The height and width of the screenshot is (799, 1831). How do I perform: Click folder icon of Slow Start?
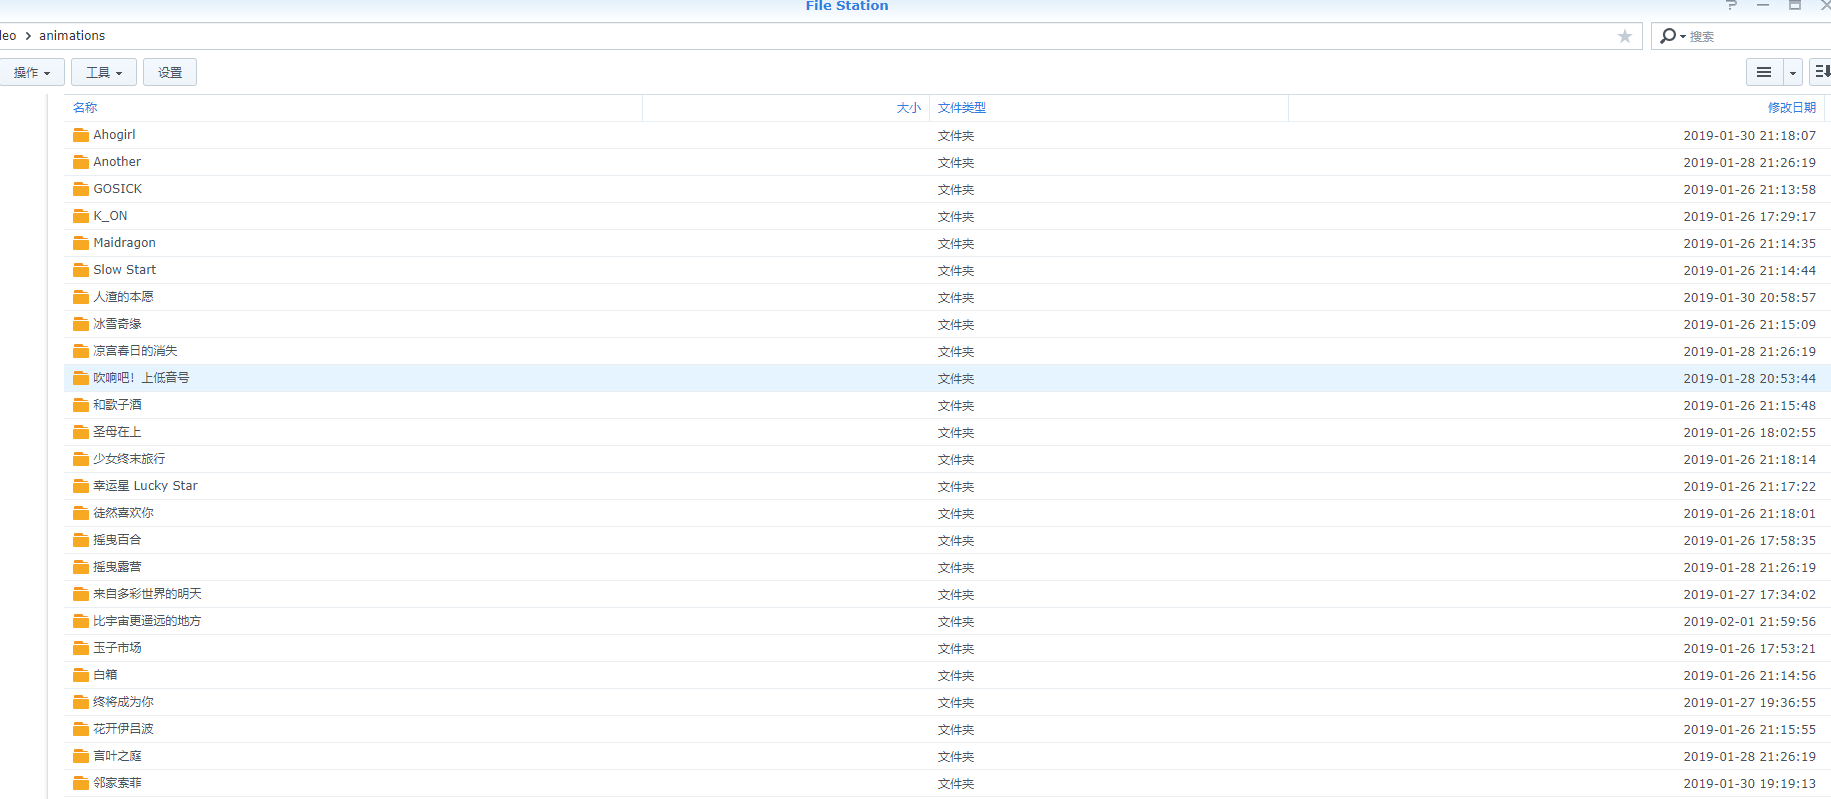[x=81, y=270]
